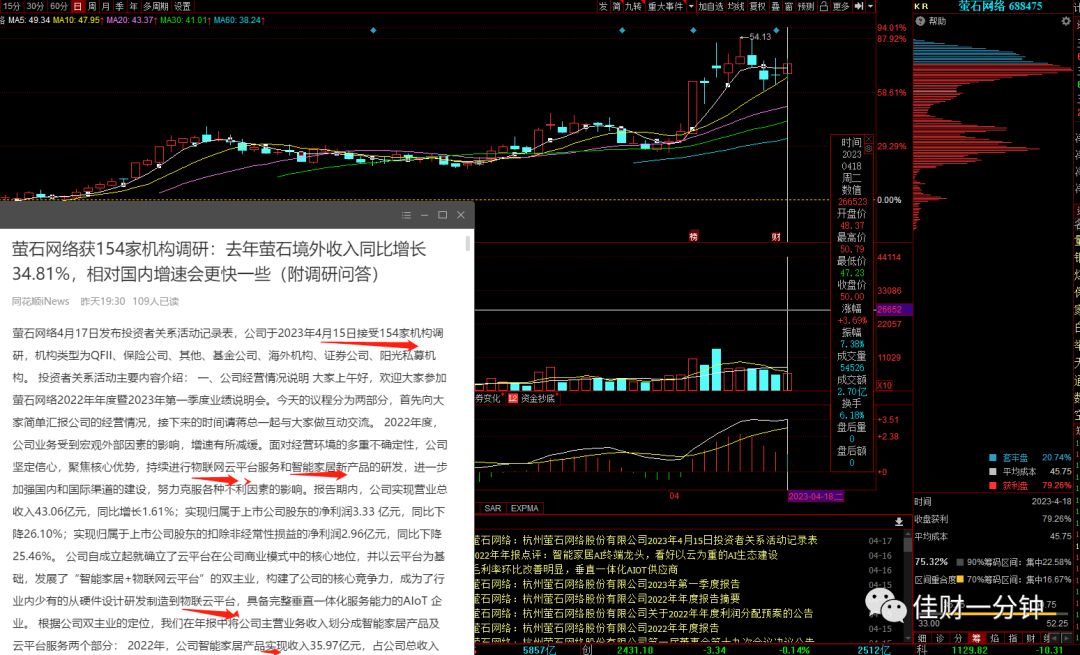Switch chart to 60分 period

click(x=59, y=6)
